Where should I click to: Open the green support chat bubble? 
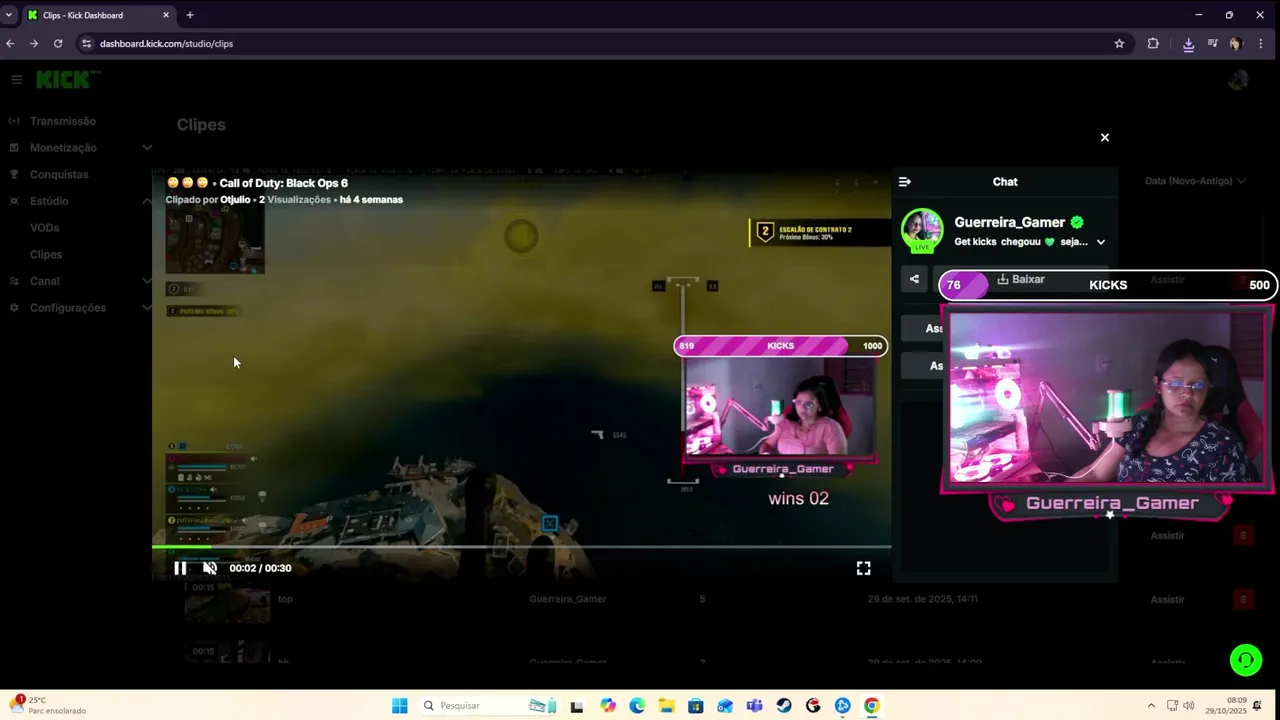1246,660
